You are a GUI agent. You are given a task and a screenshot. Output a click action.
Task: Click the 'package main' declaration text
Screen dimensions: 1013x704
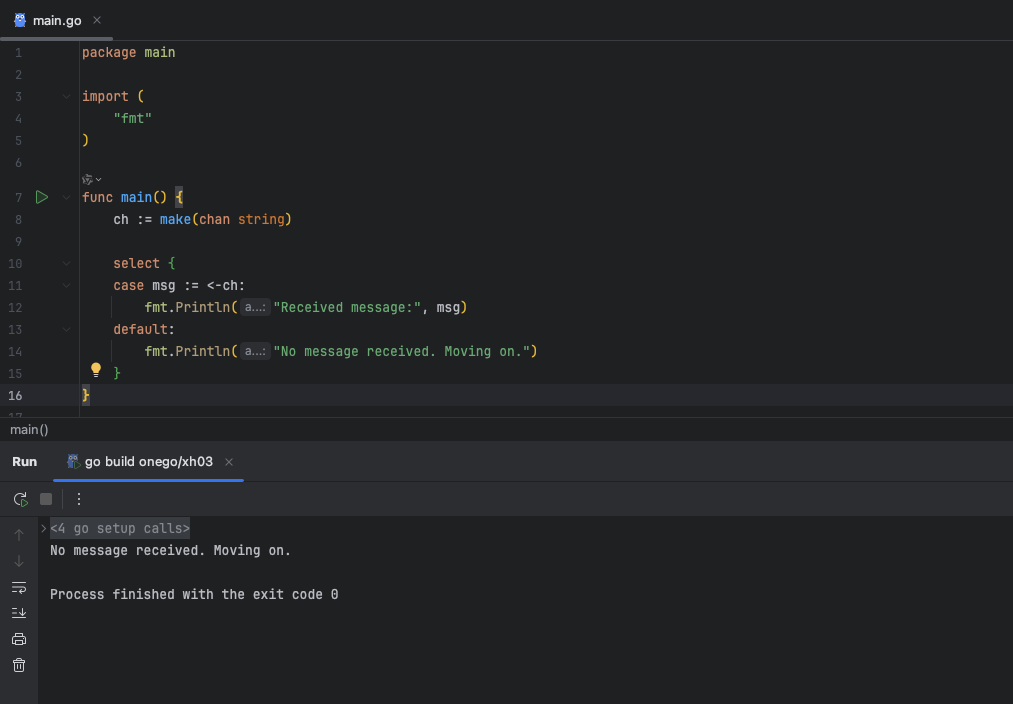(x=129, y=52)
